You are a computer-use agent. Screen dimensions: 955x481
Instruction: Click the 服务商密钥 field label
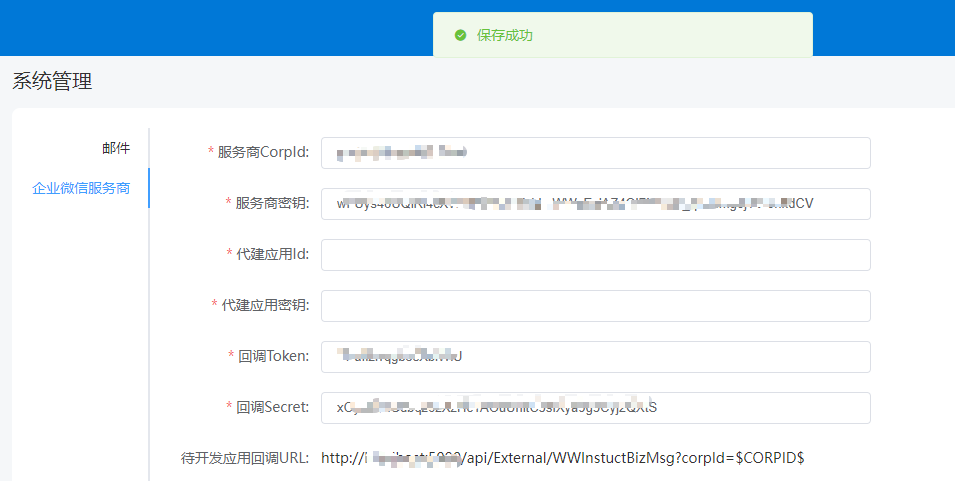pos(272,203)
